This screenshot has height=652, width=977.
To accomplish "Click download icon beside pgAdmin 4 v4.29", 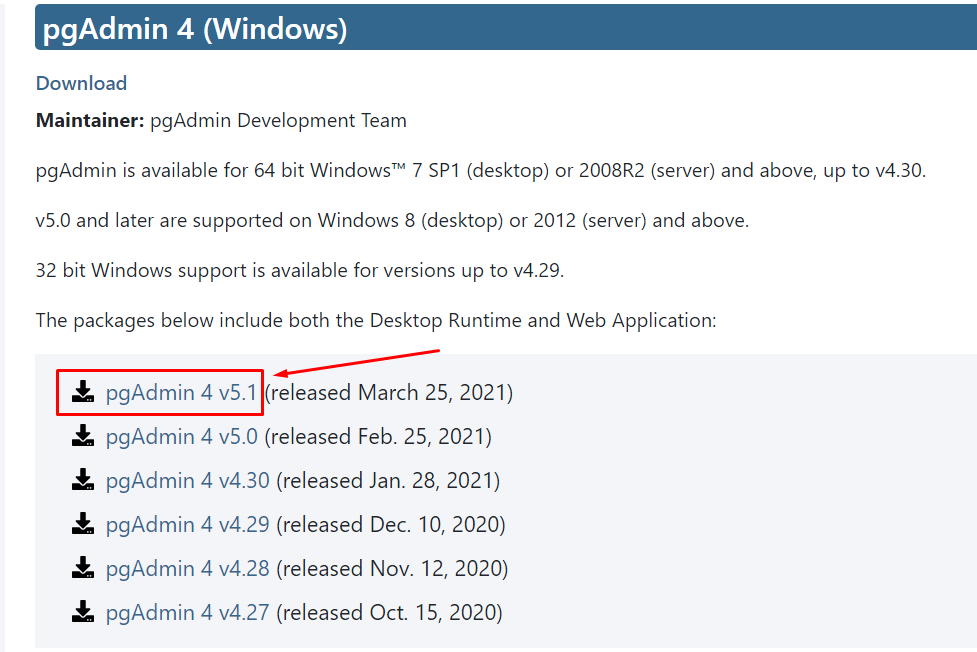I will pos(83,524).
